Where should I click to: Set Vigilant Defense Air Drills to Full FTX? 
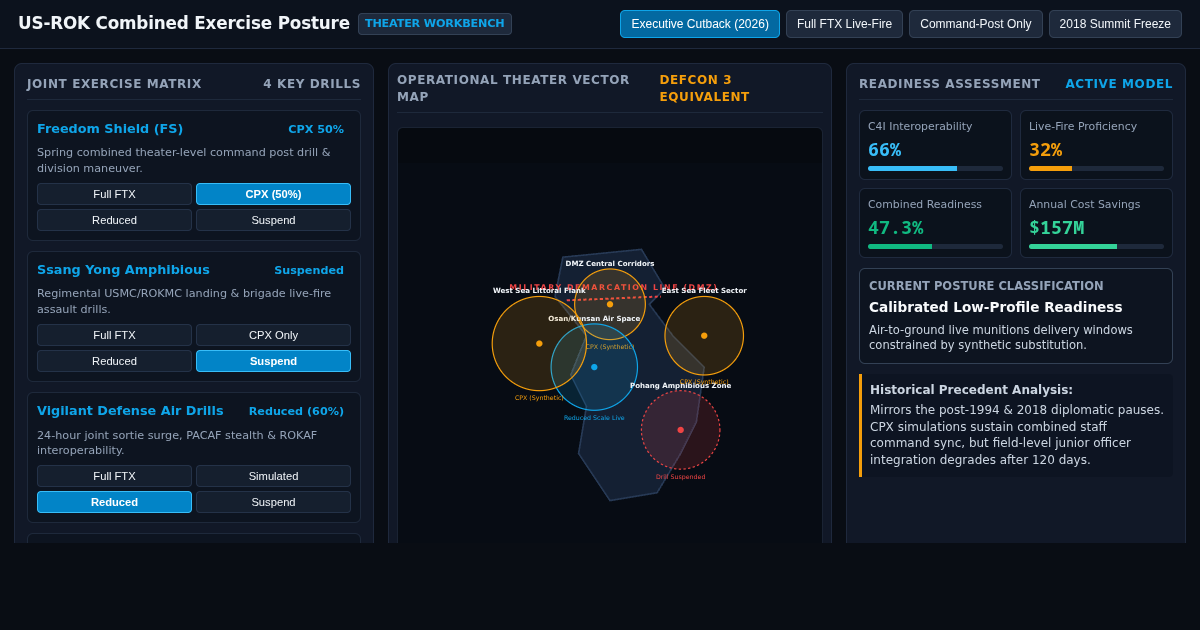[x=114, y=476]
